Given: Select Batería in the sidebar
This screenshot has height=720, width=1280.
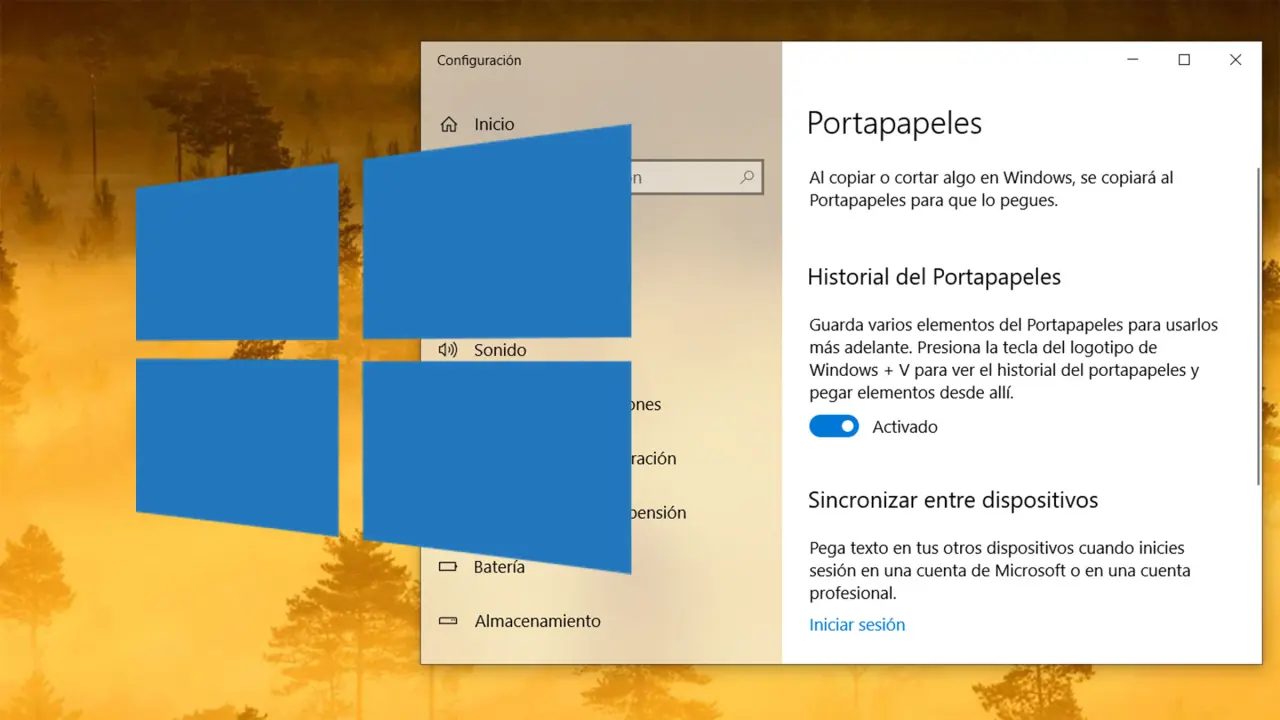Looking at the screenshot, I should point(499,567).
